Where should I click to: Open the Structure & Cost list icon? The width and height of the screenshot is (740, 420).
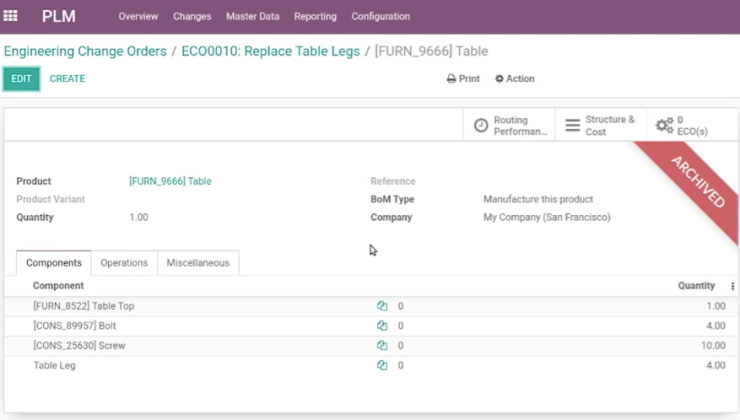click(x=572, y=126)
